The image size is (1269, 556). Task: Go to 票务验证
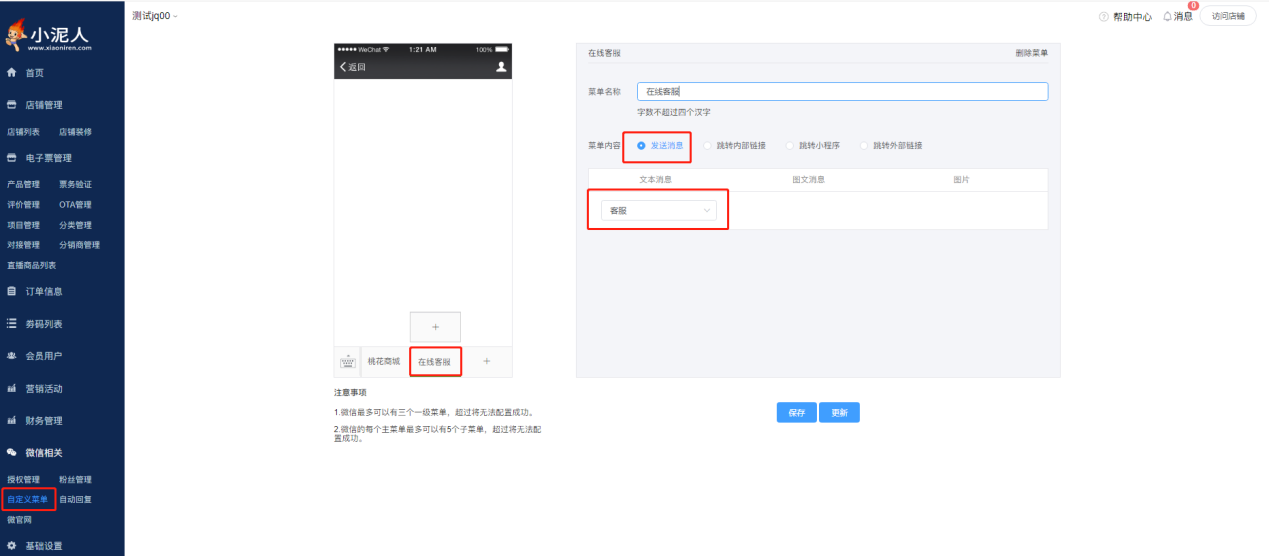(x=75, y=185)
